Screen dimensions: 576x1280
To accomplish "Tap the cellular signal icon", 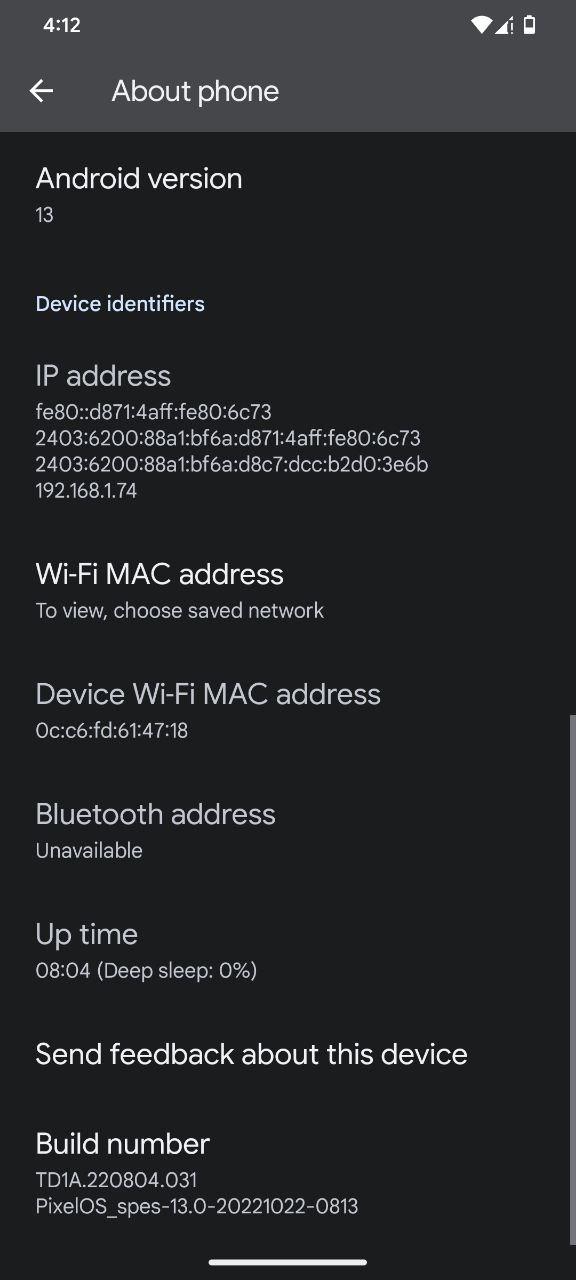I will click(x=505, y=25).
